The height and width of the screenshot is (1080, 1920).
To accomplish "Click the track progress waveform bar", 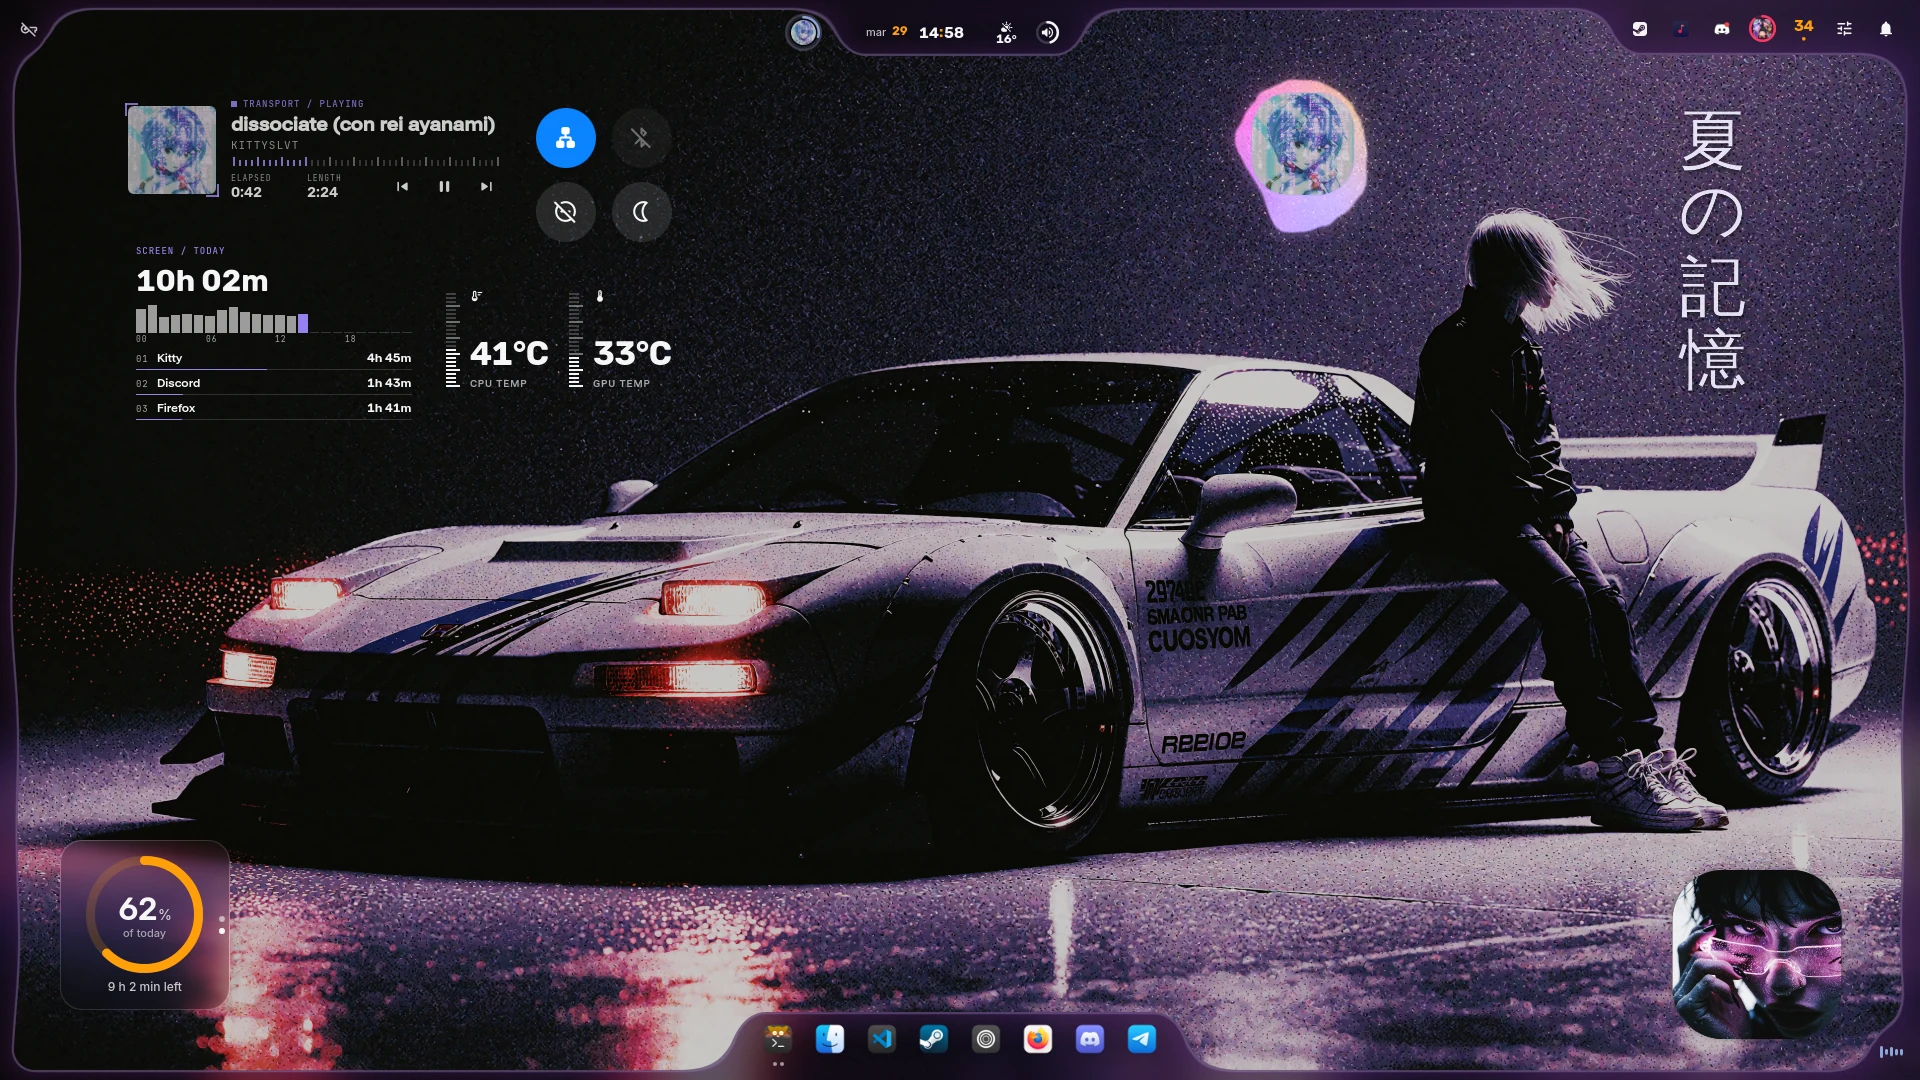I will [365, 161].
